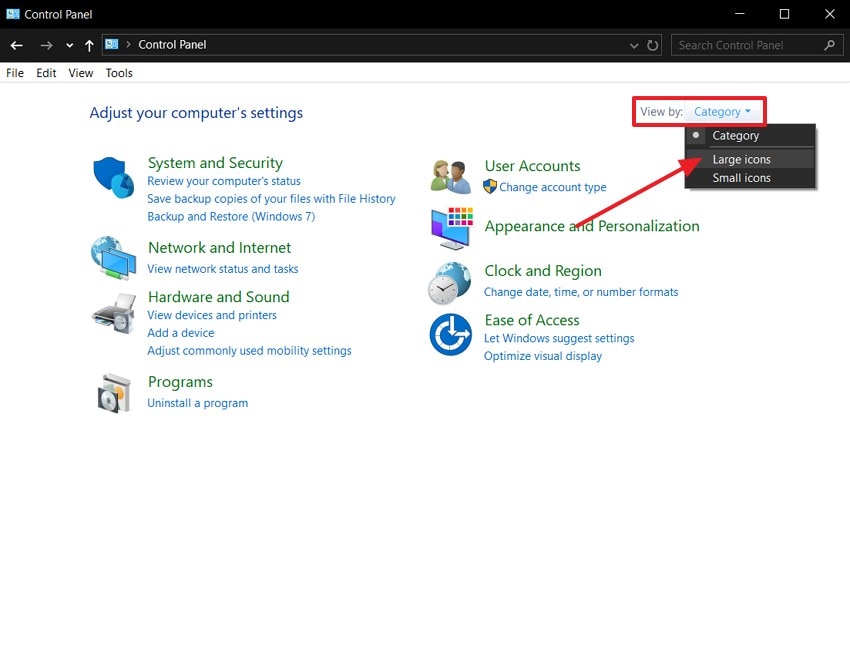The width and height of the screenshot is (850, 646).
Task: Click Let Windows suggest settings
Action: (x=559, y=338)
